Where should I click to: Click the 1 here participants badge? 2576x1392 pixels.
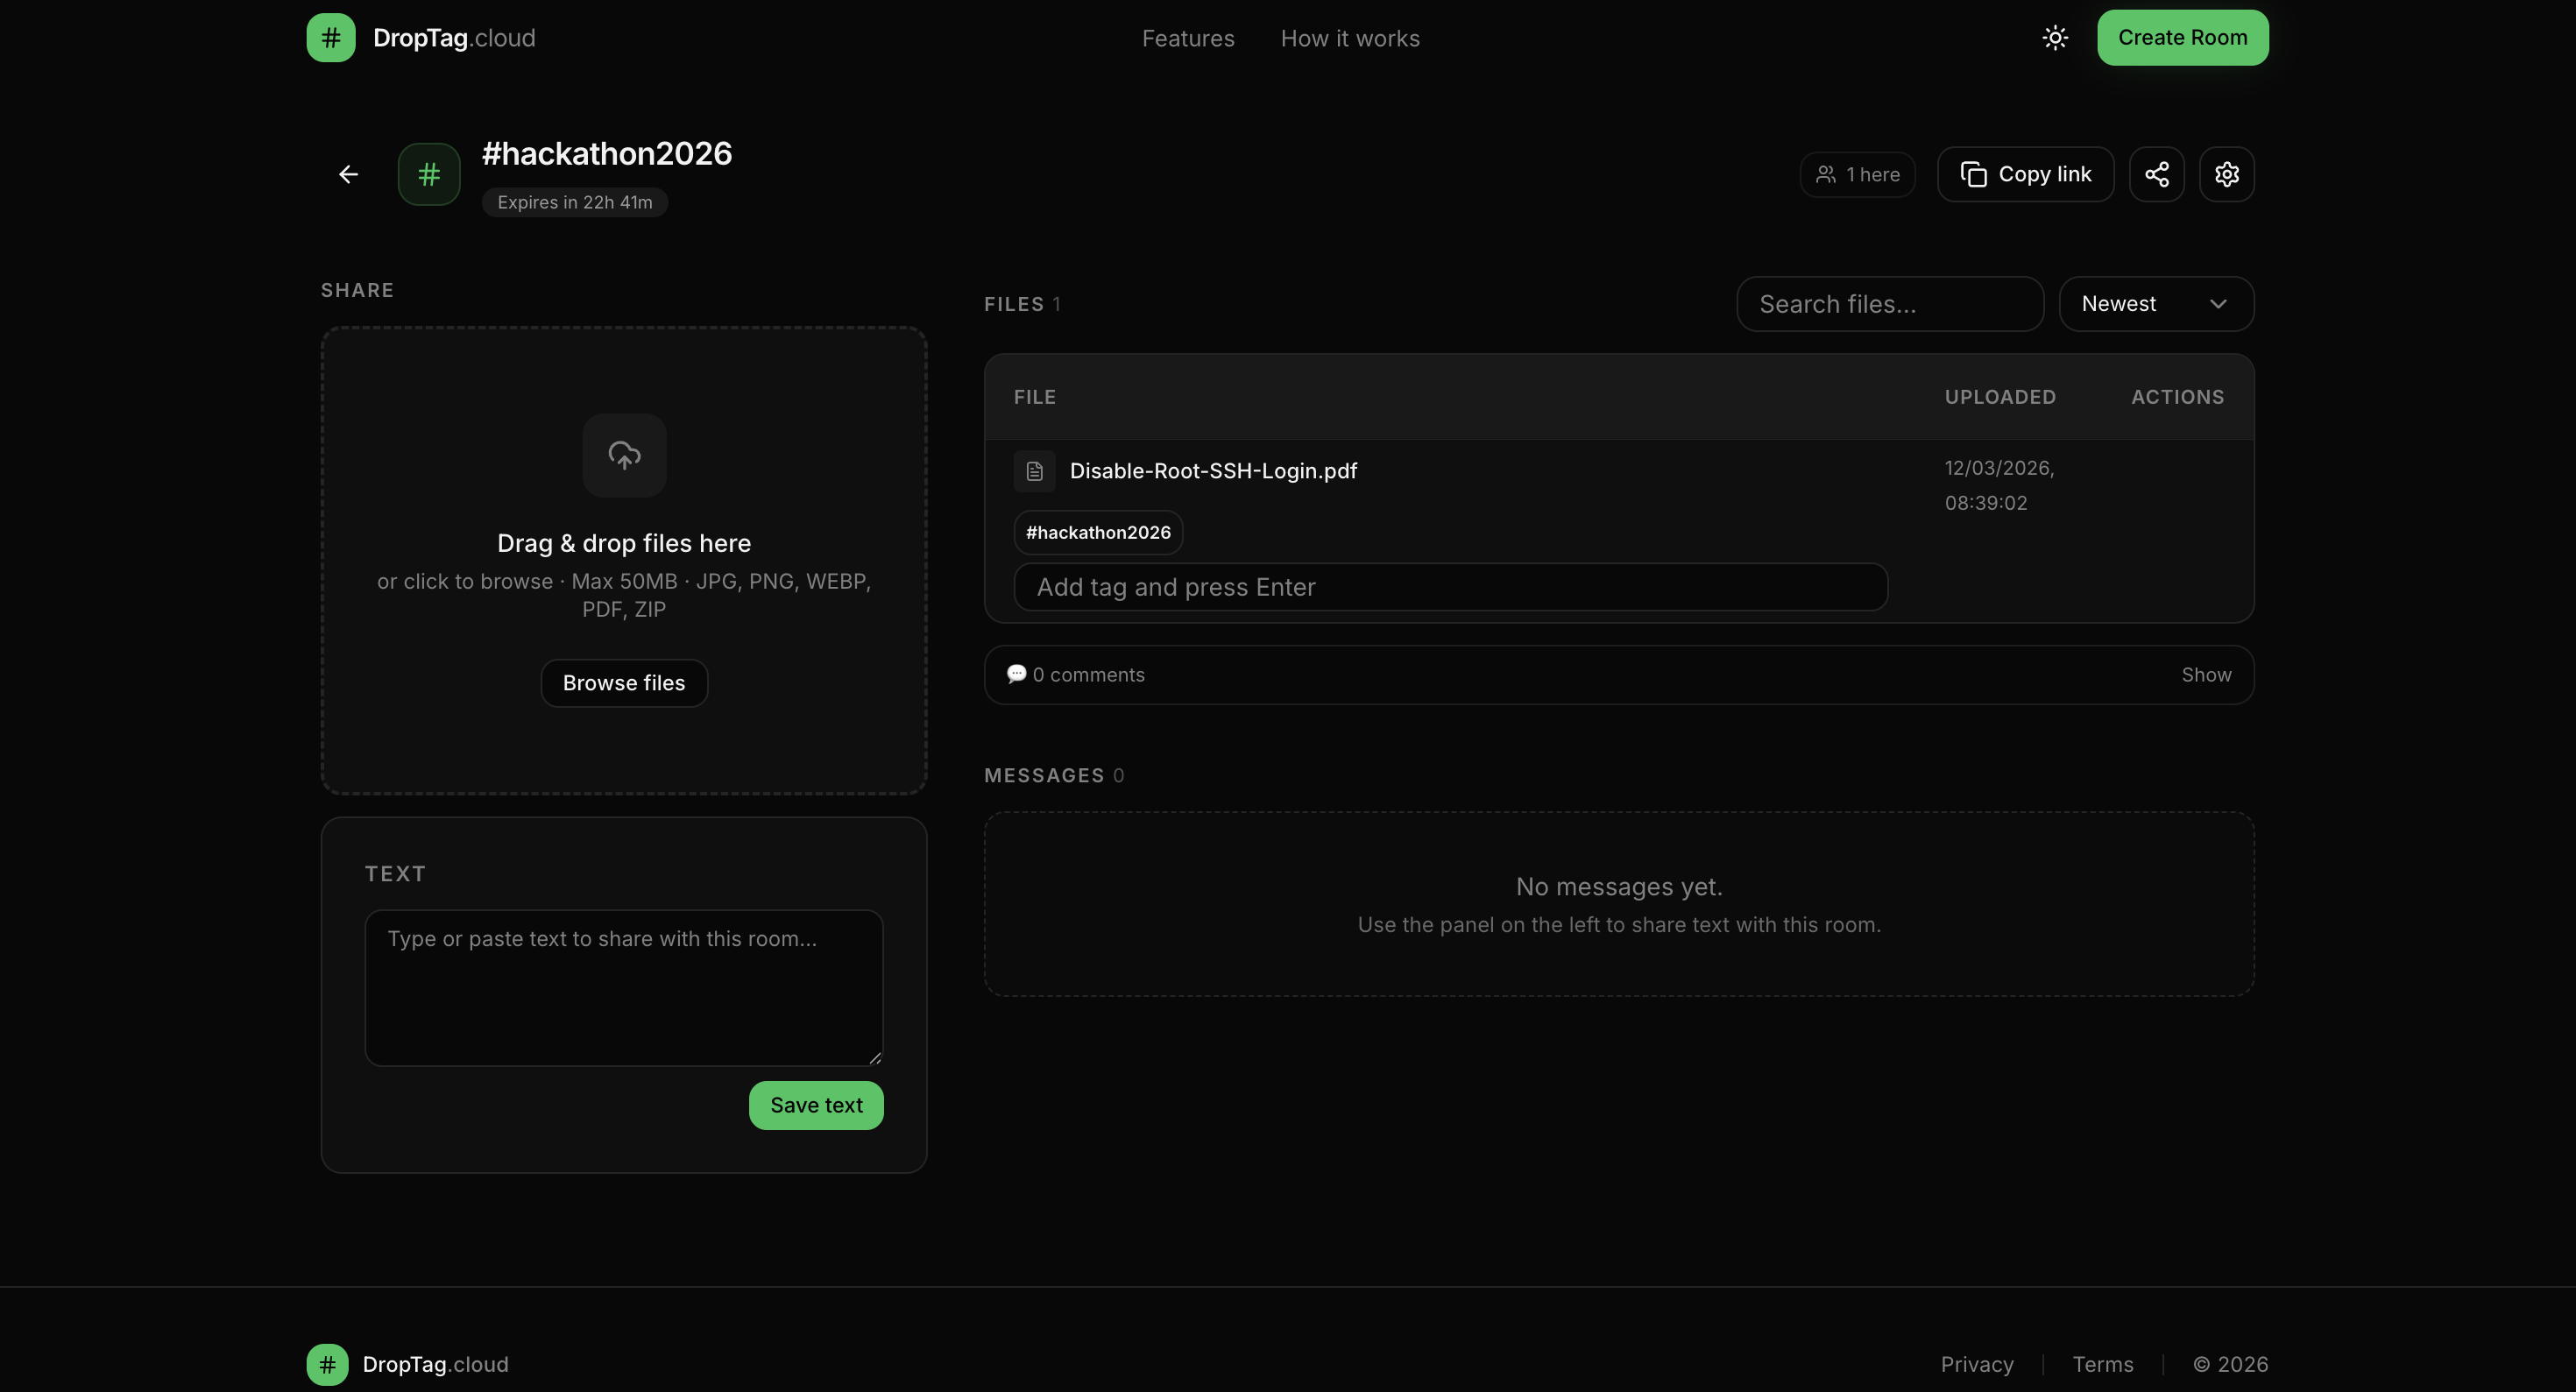1857,174
